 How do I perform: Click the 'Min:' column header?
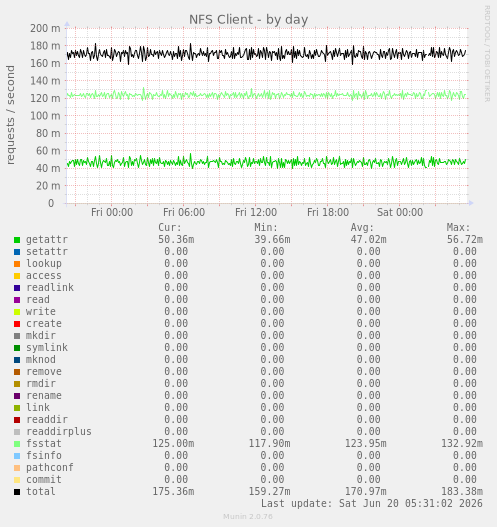click(266, 228)
